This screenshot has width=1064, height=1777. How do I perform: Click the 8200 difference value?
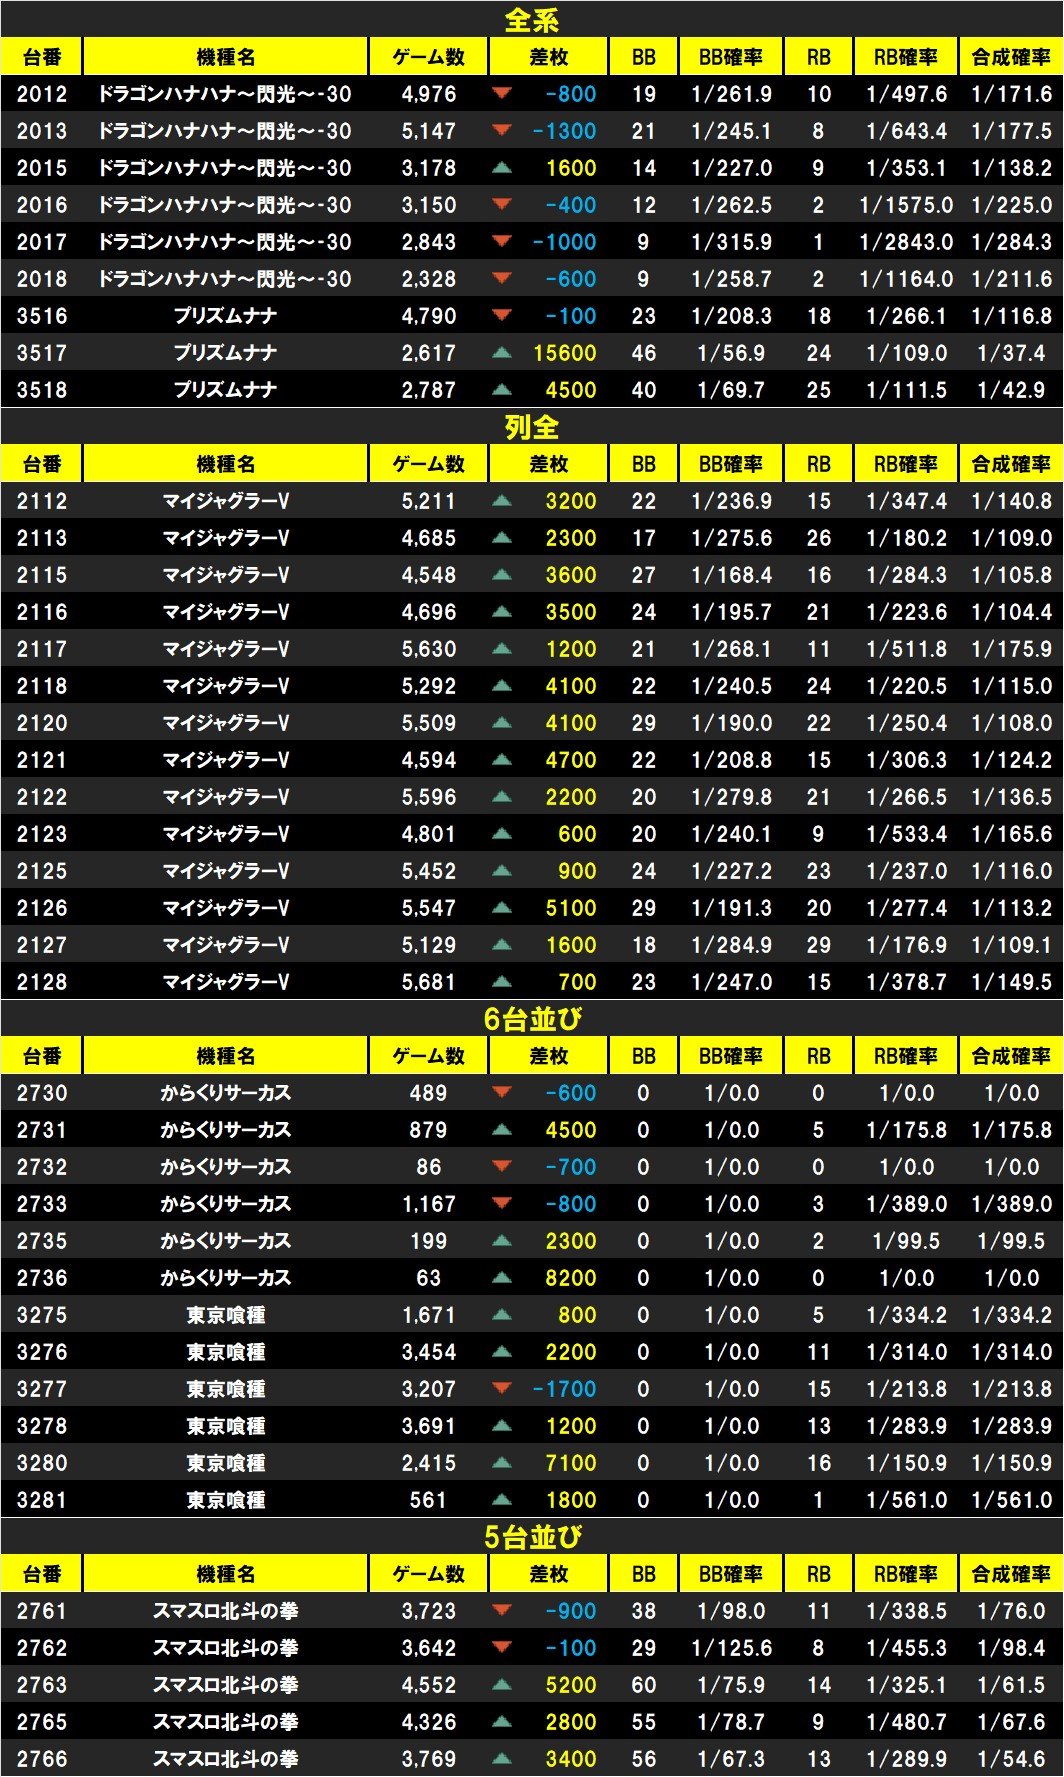coord(571,1278)
